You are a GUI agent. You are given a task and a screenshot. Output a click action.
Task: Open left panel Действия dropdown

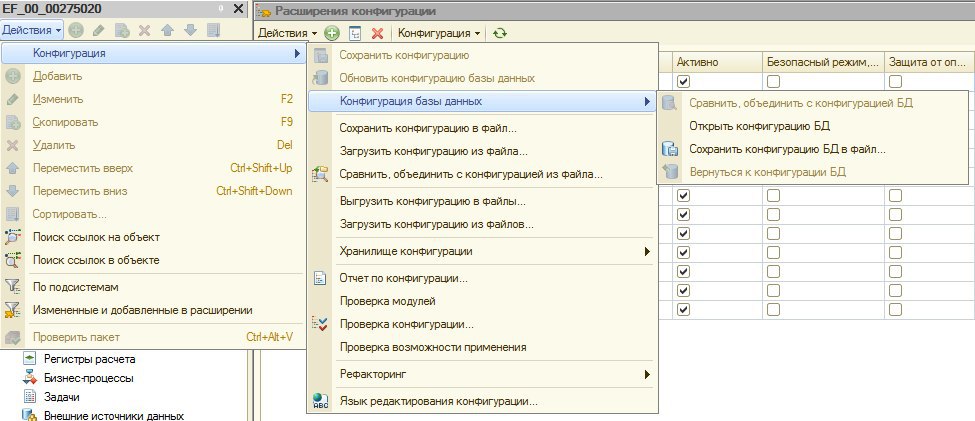(x=32, y=29)
